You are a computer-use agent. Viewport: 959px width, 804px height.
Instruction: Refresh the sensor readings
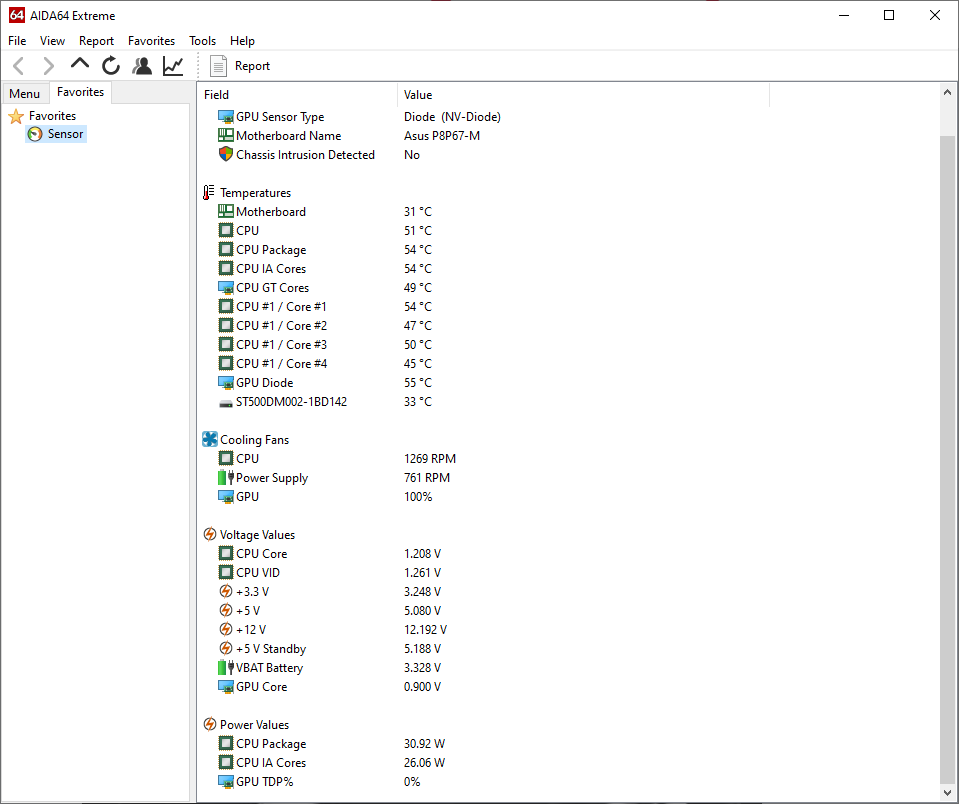click(111, 66)
